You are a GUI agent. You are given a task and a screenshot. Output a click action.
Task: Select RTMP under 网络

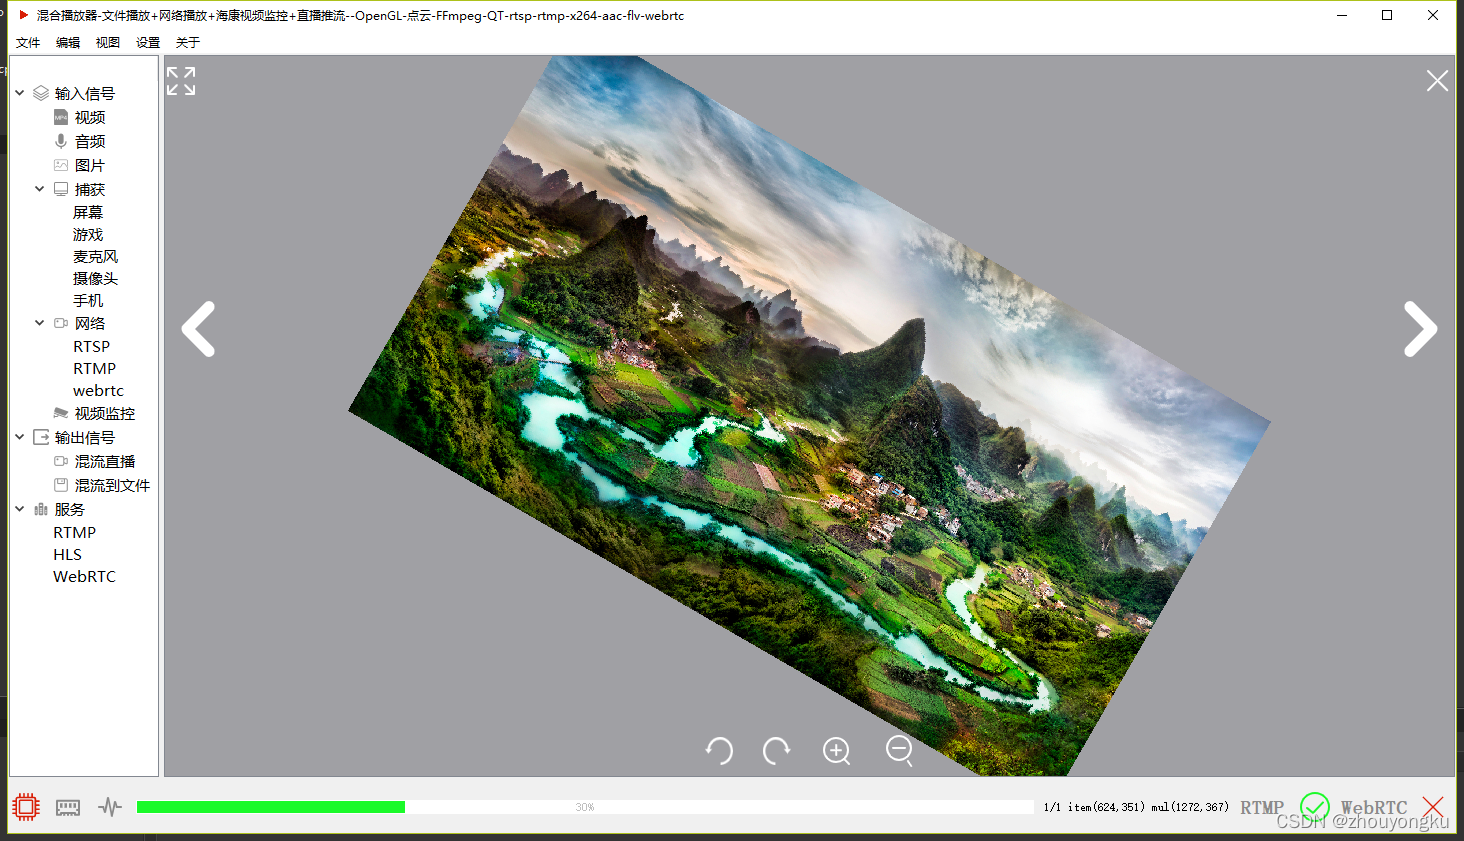coord(94,368)
